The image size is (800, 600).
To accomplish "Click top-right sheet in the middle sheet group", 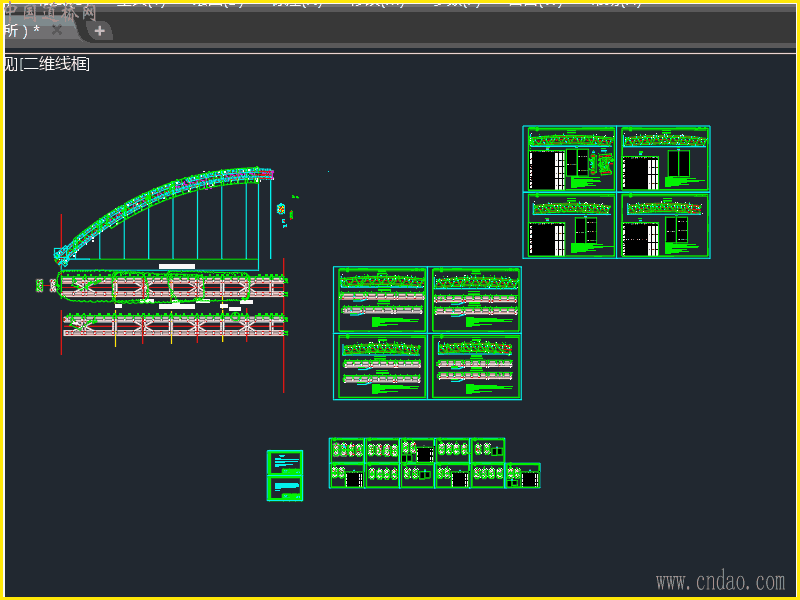I will pyautogui.click(x=475, y=299).
